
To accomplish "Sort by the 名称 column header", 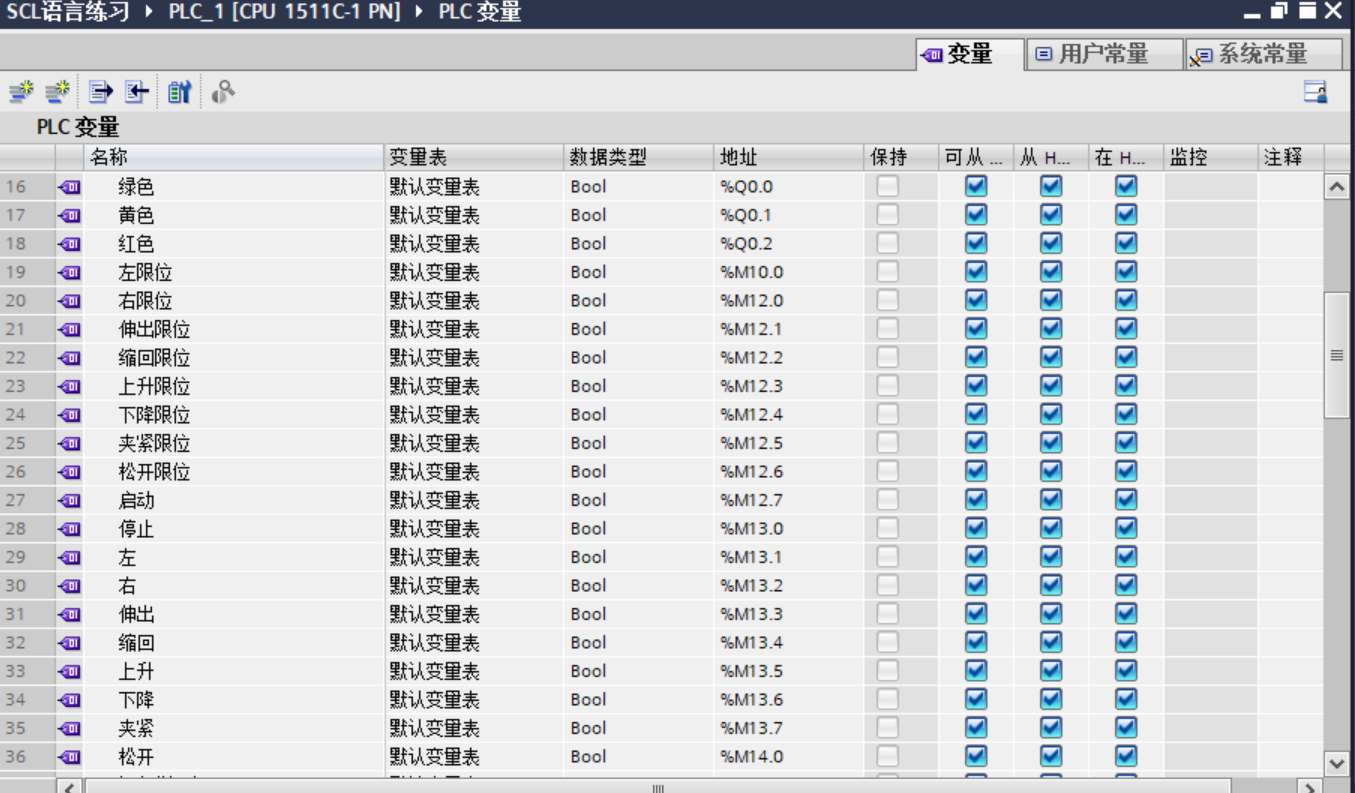I will [x=235, y=157].
